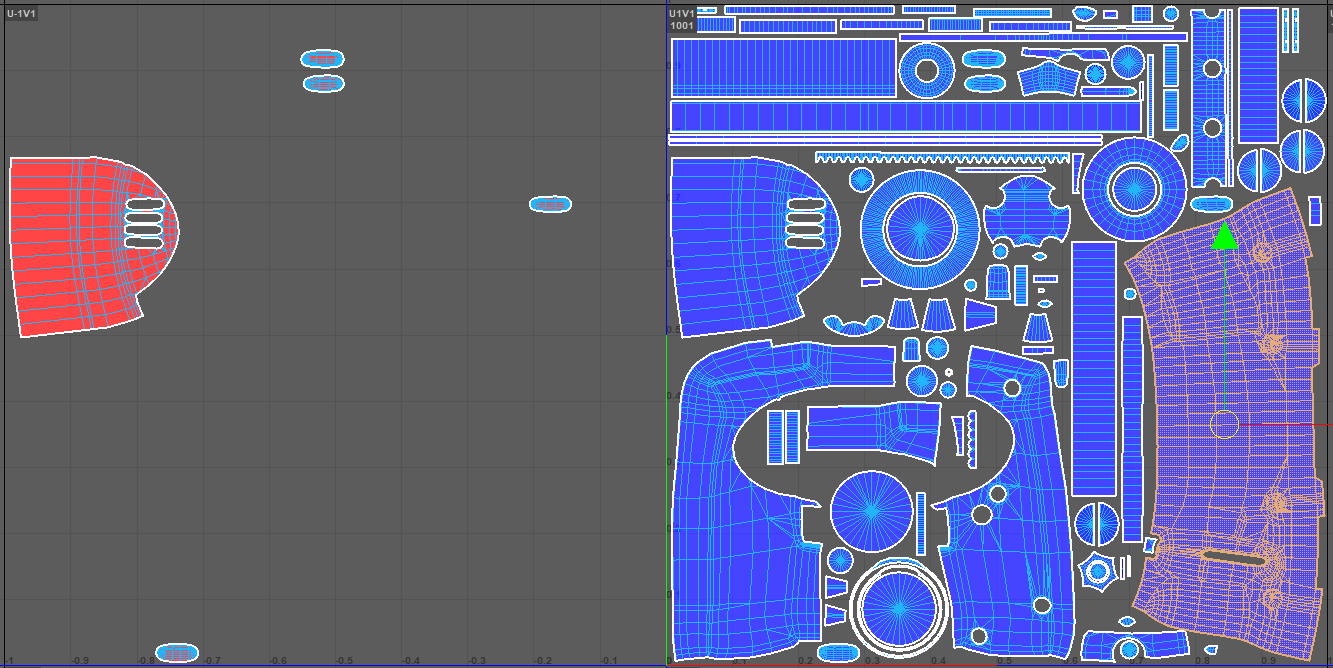Click the U-1V1 tile label
Viewport: 1333px width, 668px height.
tap(21, 14)
